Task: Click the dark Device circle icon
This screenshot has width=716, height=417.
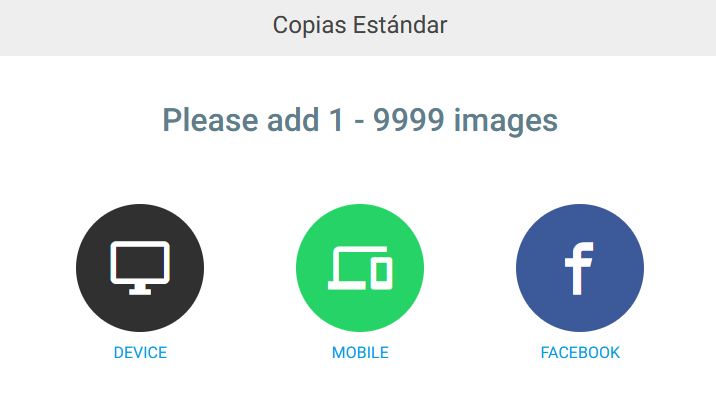Action: tap(140, 268)
